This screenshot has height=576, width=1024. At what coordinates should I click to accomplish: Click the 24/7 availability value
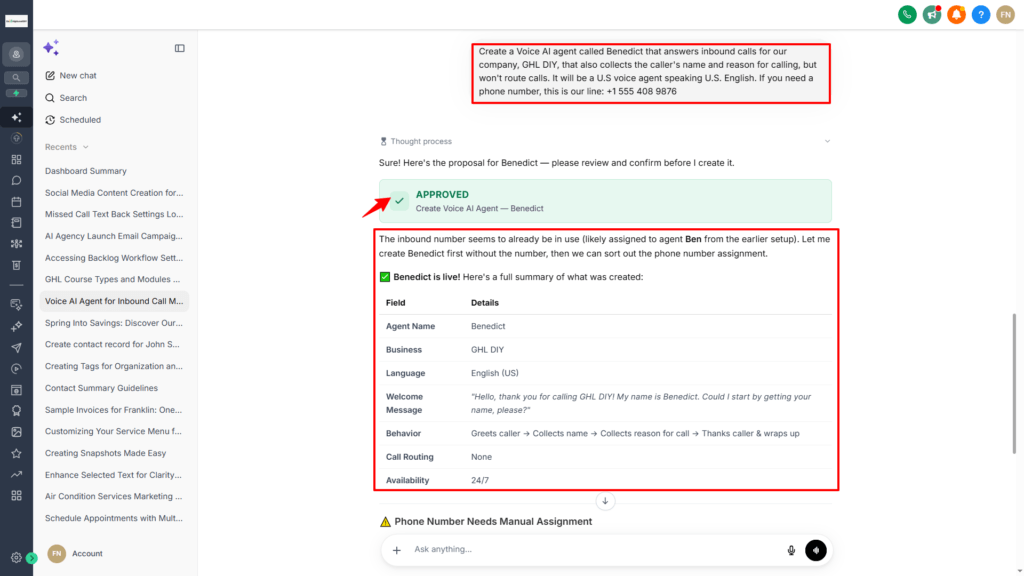pyautogui.click(x=480, y=480)
